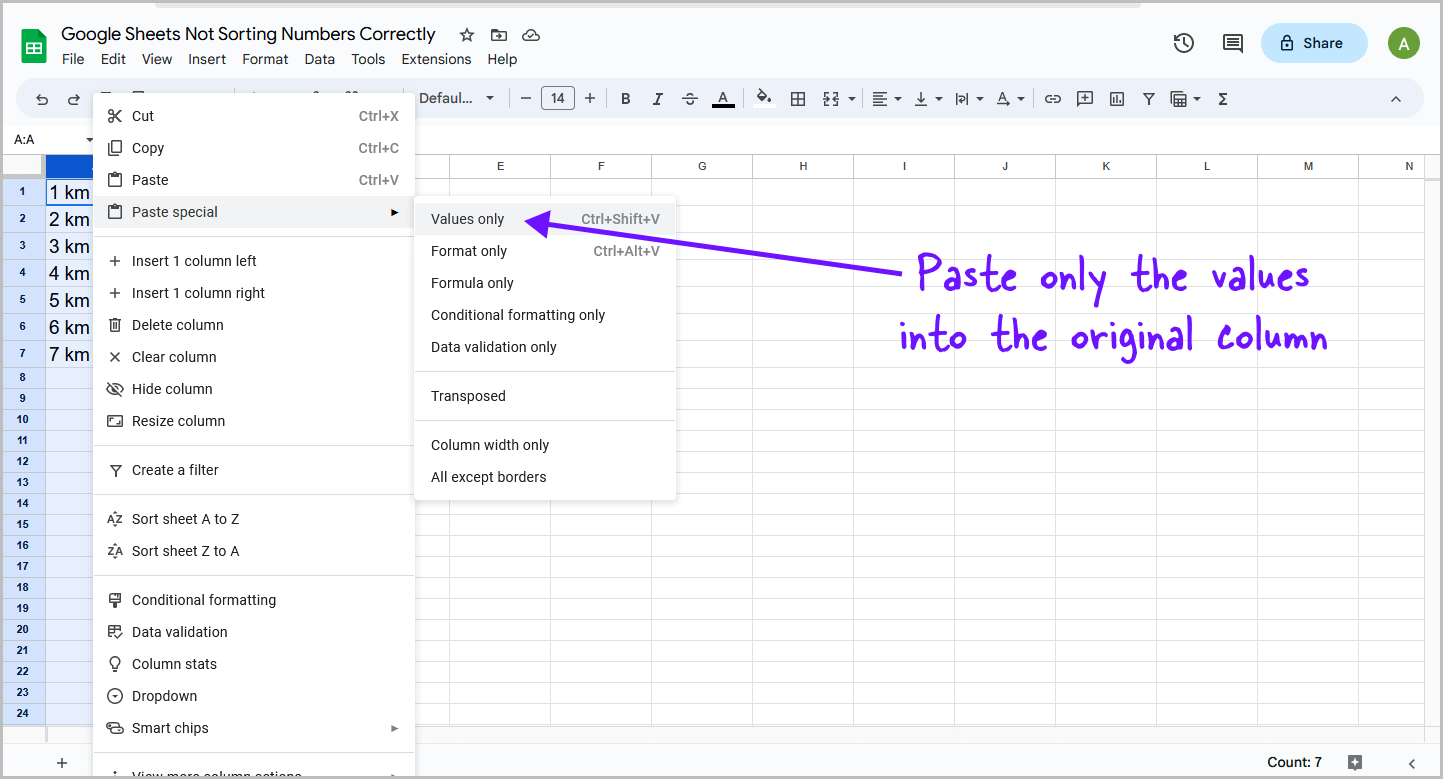The width and height of the screenshot is (1443, 779).
Task: Click the font size field showing 14
Action: coord(558,98)
